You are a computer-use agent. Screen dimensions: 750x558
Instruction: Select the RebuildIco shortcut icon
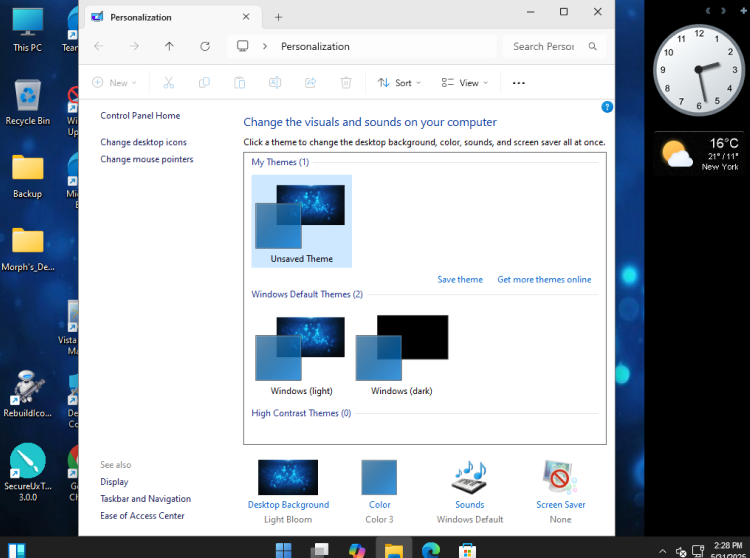[x=27, y=394]
